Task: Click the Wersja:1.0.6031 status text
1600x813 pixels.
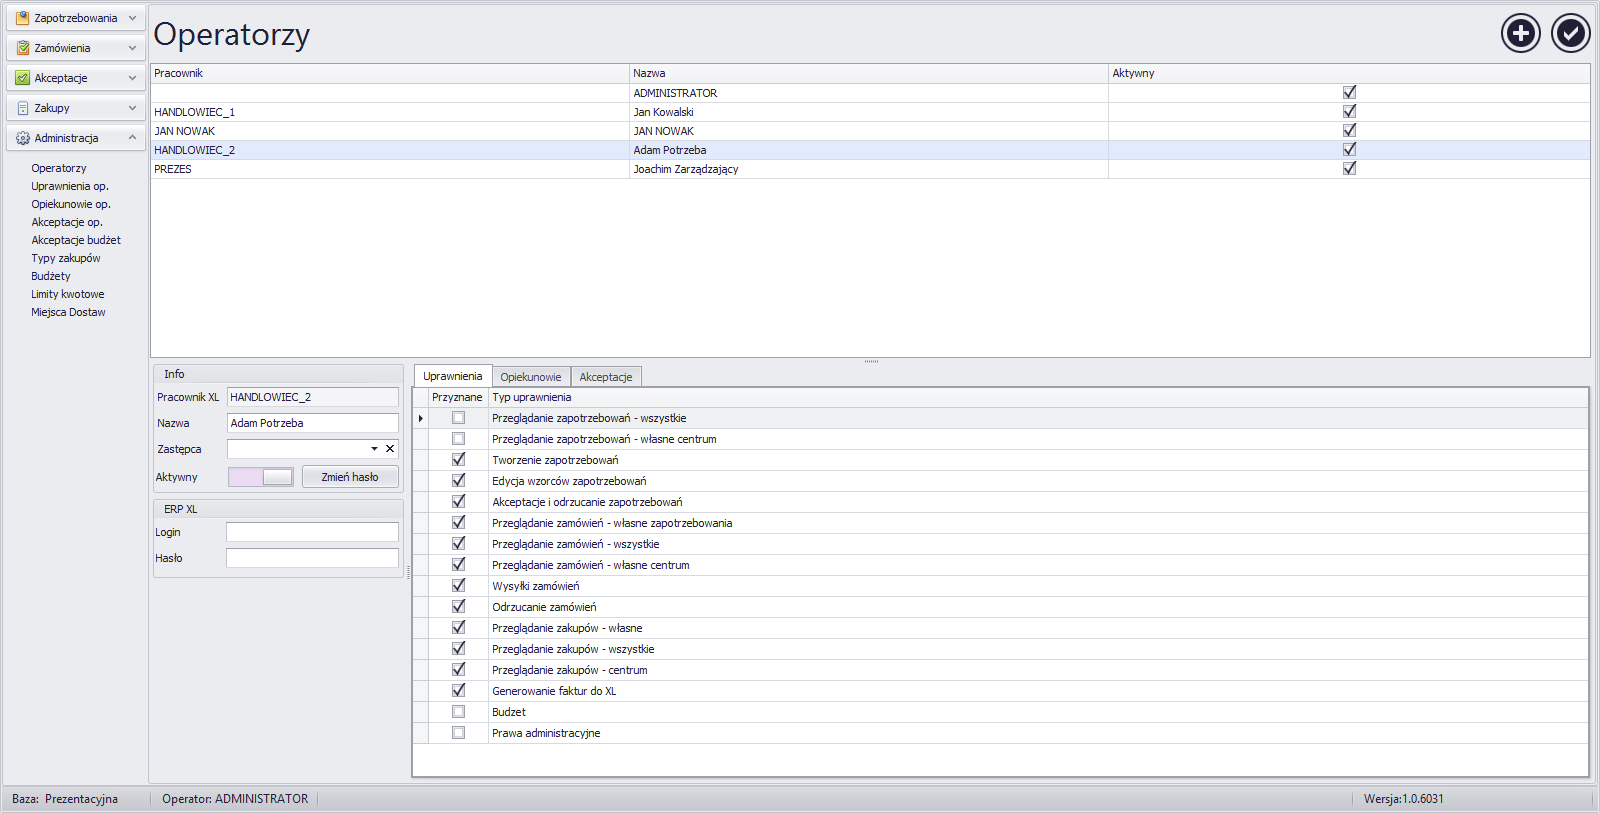Action: click(x=1404, y=799)
